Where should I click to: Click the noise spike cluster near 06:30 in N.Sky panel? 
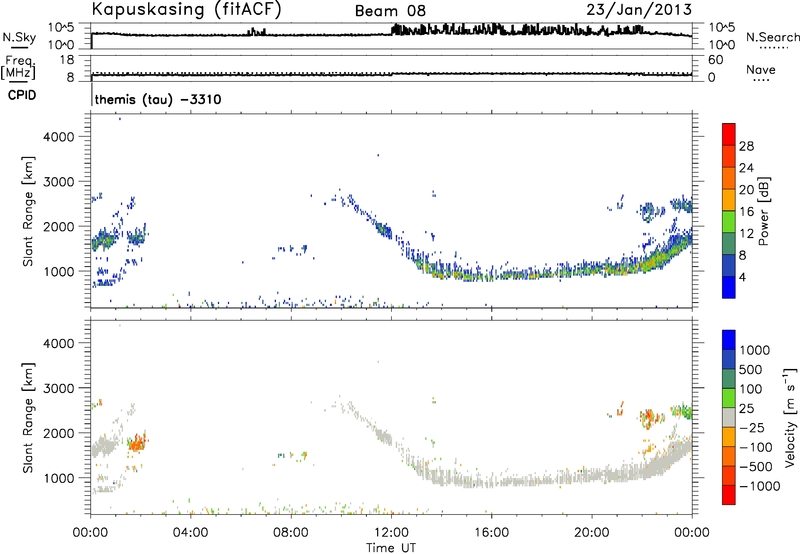point(257,32)
